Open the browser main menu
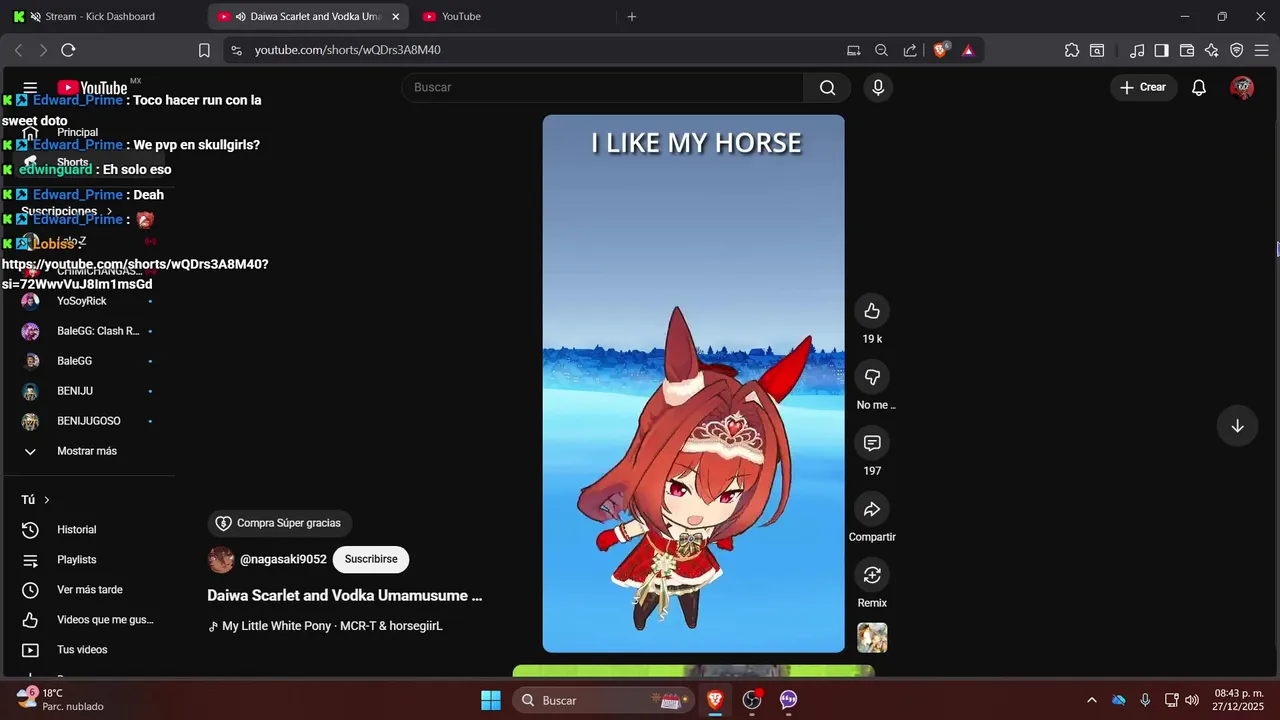 [1263, 50]
